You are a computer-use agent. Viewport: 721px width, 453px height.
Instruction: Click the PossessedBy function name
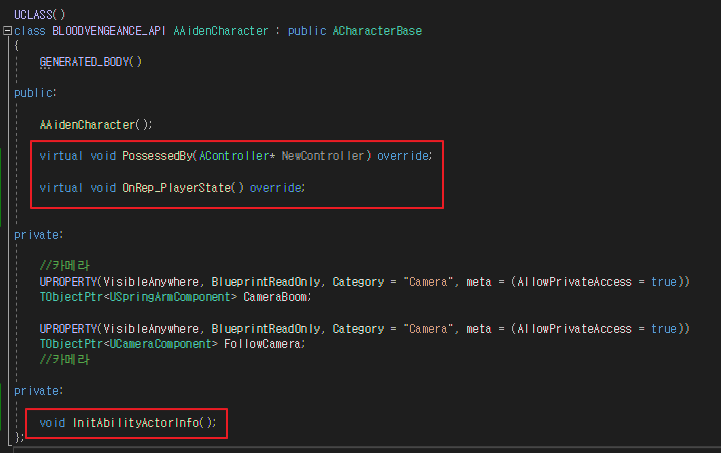tap(157, 156)
